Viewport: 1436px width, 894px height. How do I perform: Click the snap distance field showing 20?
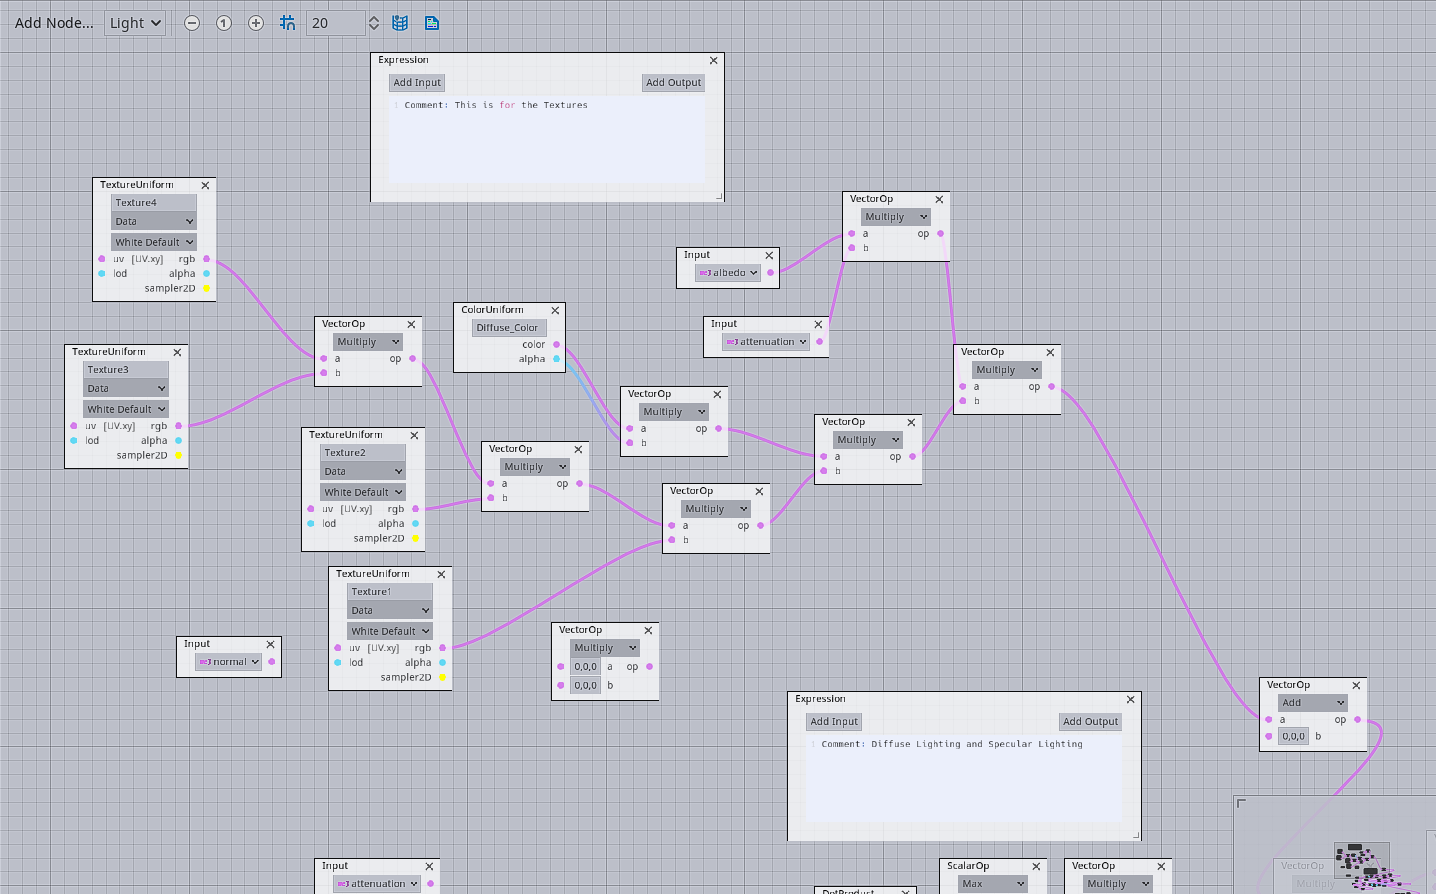pyautogui.click(x=335, y=23)
